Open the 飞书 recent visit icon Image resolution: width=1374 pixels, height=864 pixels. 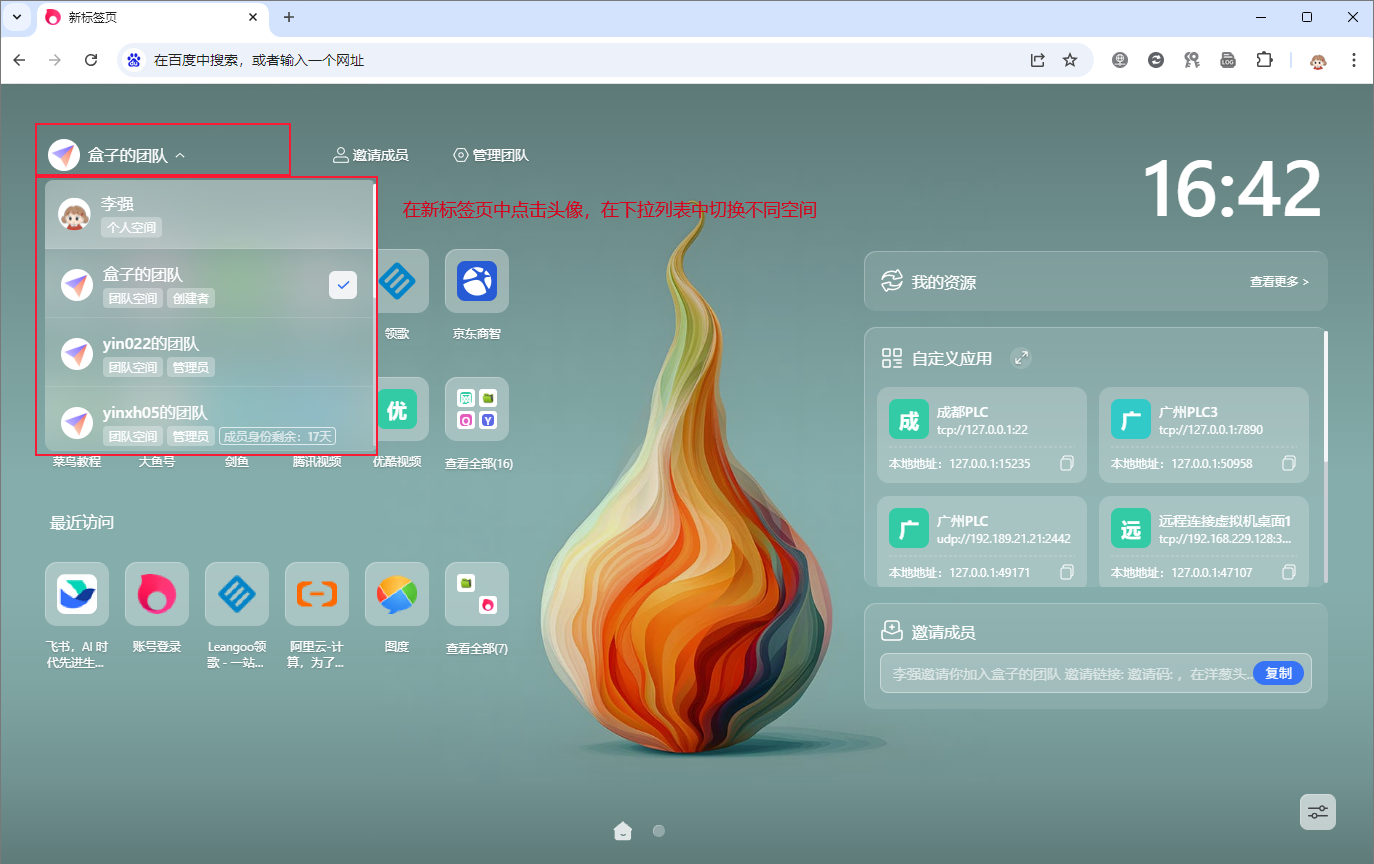click(77, 594)
